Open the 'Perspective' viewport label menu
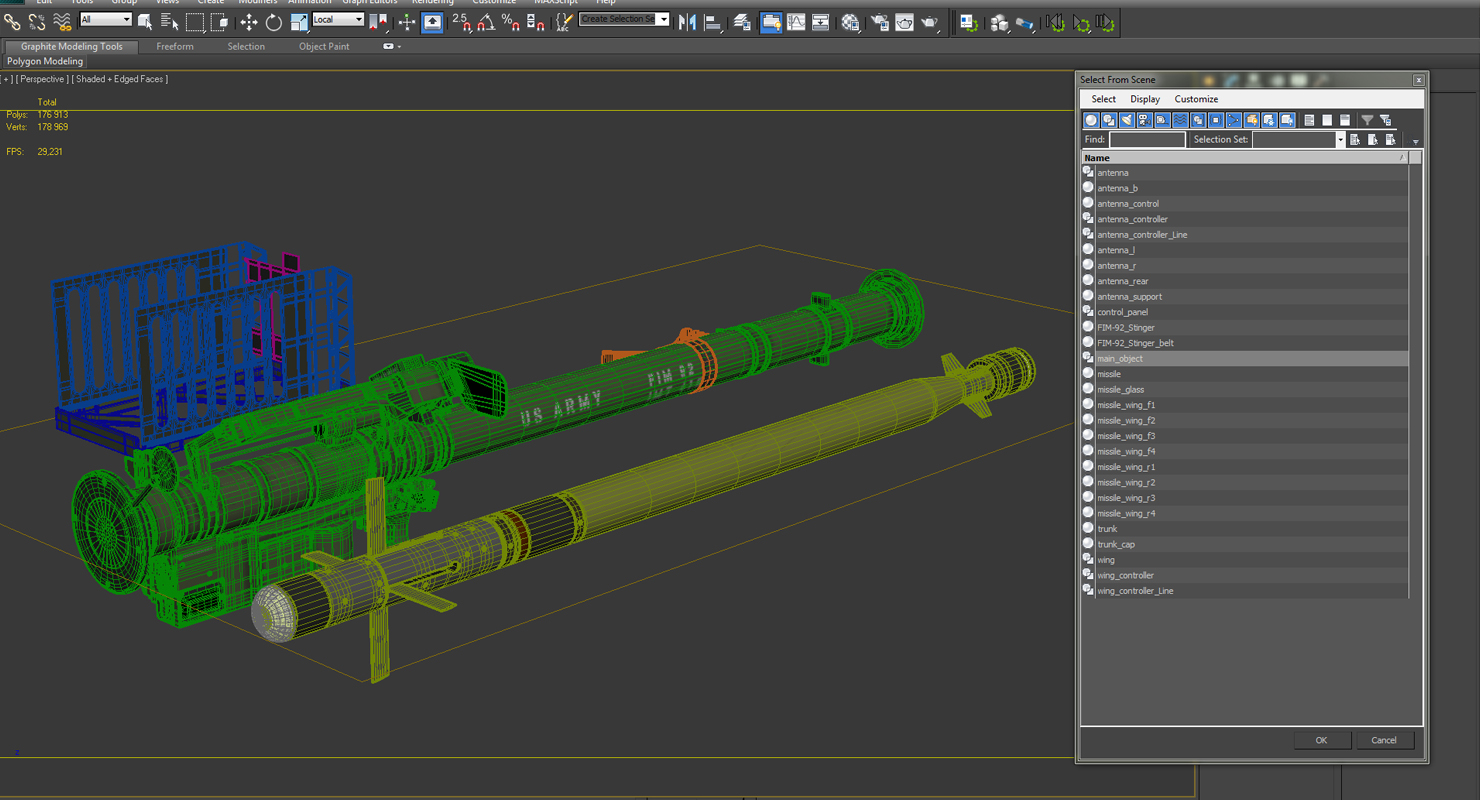Screen dimensions: 1480x800 43,79
